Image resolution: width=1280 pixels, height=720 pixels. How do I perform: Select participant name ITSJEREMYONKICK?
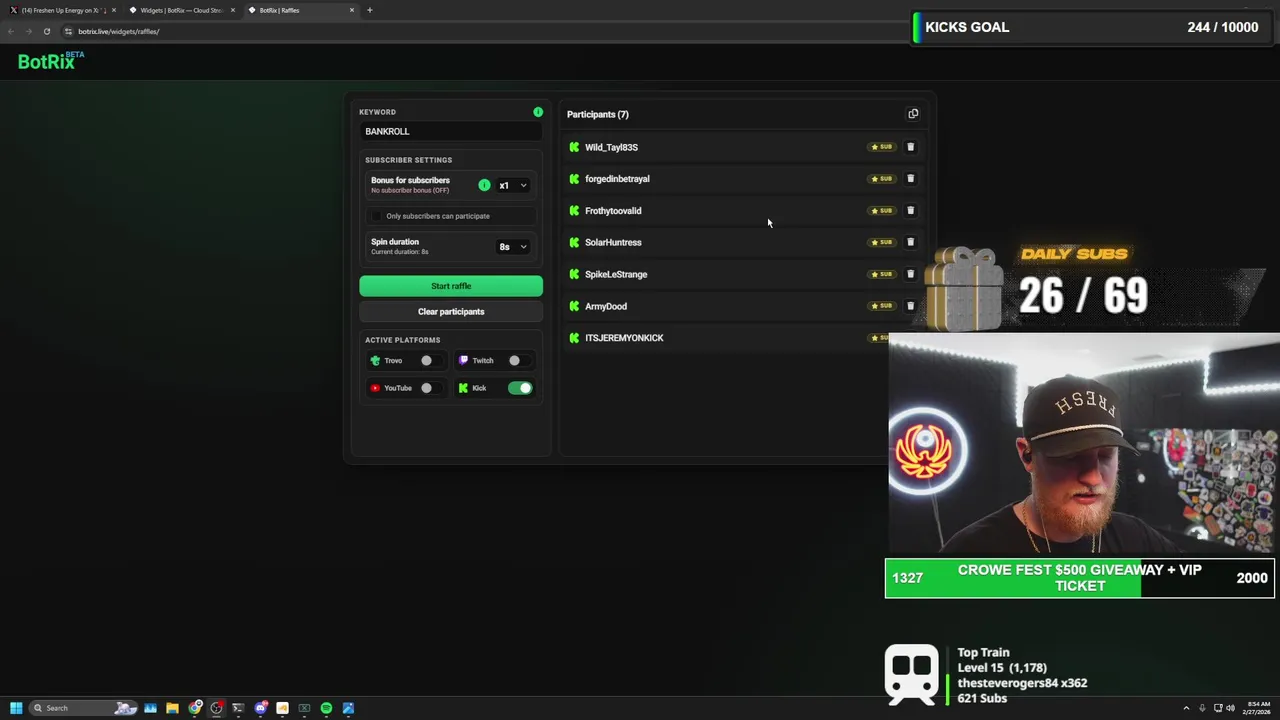(x=624, y=338)
